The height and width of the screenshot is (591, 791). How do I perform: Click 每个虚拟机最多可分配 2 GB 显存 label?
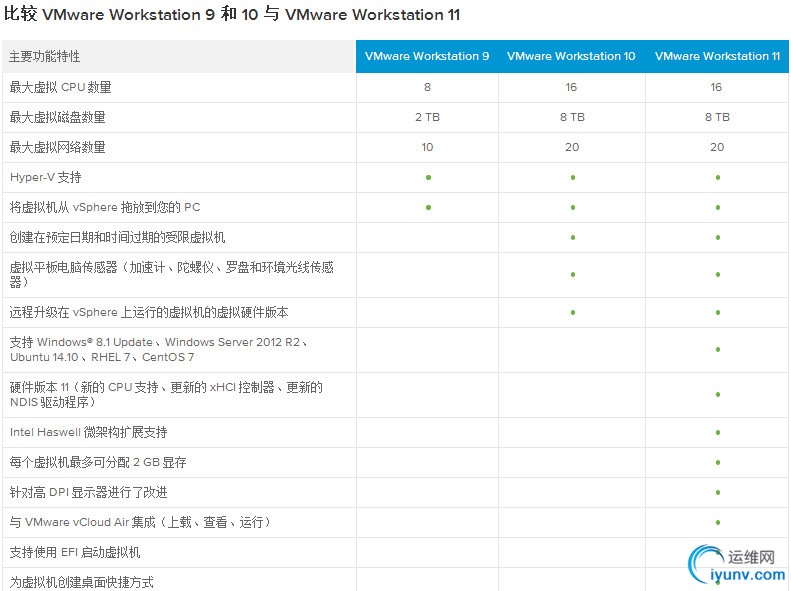(98, 462)
